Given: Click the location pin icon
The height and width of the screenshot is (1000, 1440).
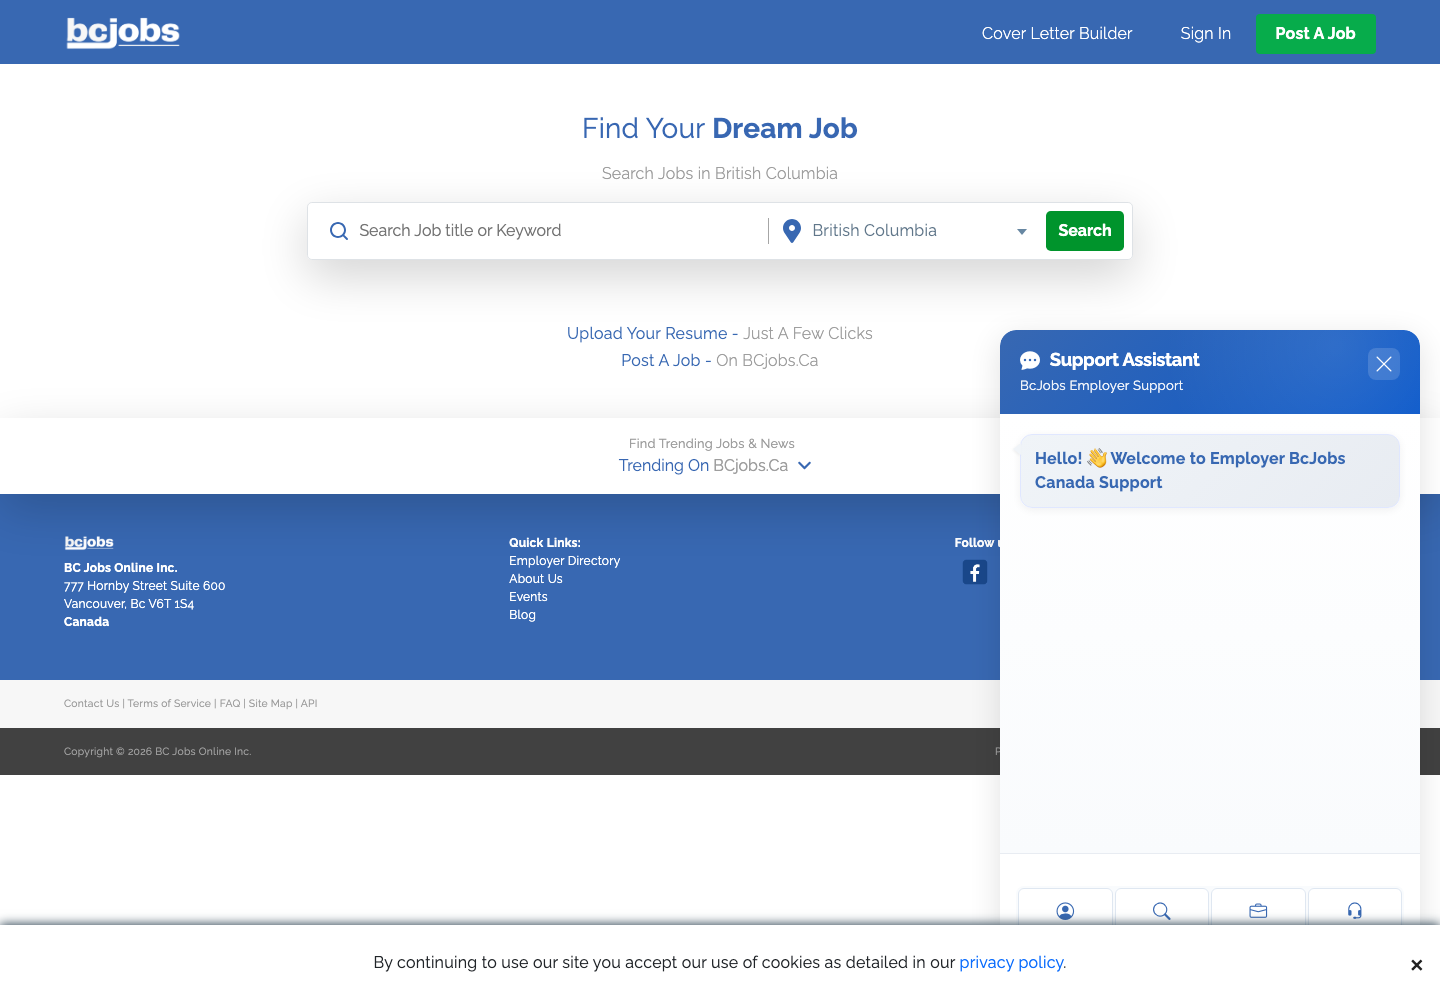Looking at the screenshot, I should coord(792,231).
